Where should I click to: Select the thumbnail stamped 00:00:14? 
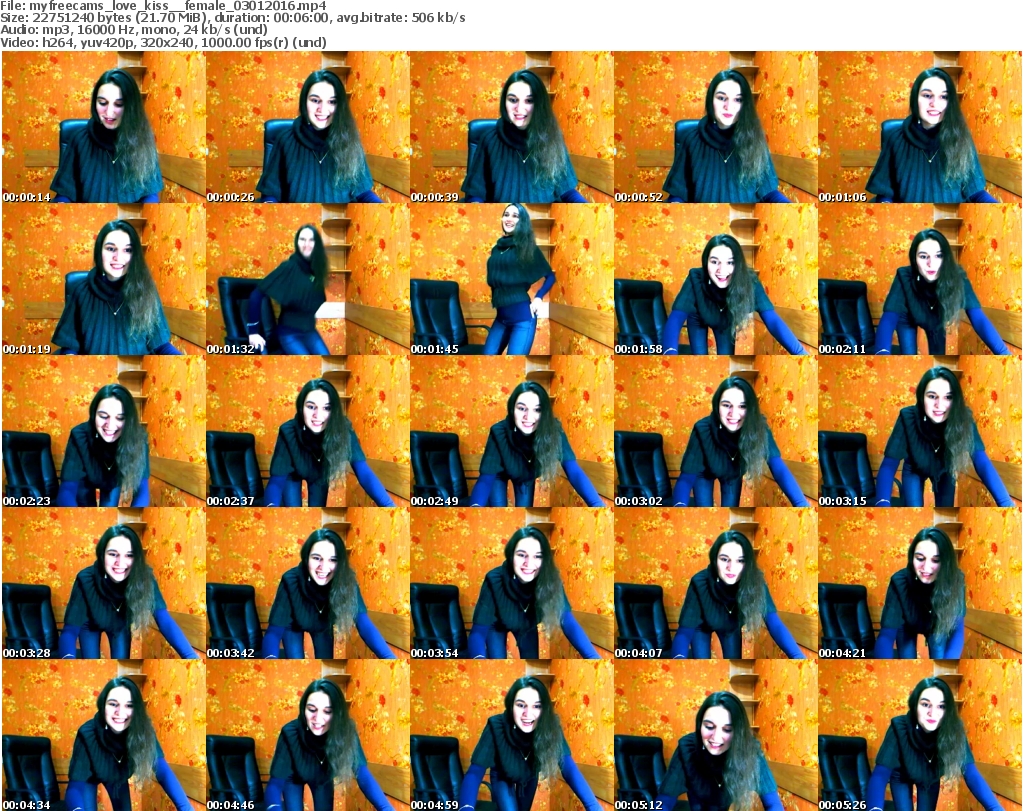click(x=104, y=127)
